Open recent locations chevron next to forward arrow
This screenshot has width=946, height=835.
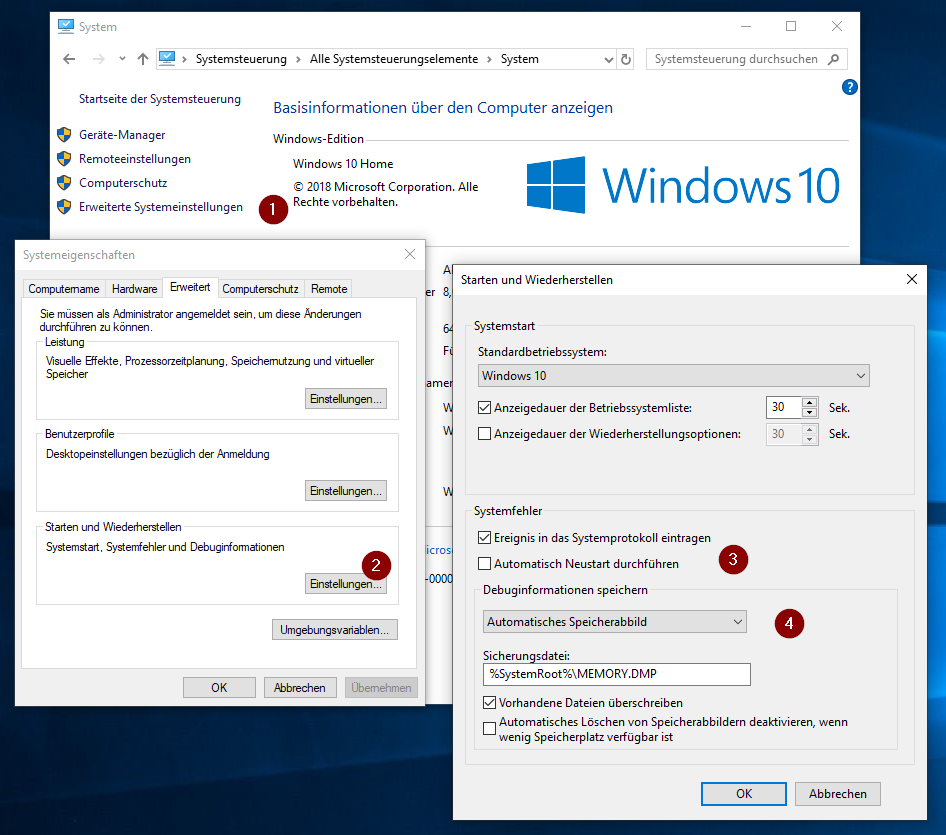[x=122, y=59]
